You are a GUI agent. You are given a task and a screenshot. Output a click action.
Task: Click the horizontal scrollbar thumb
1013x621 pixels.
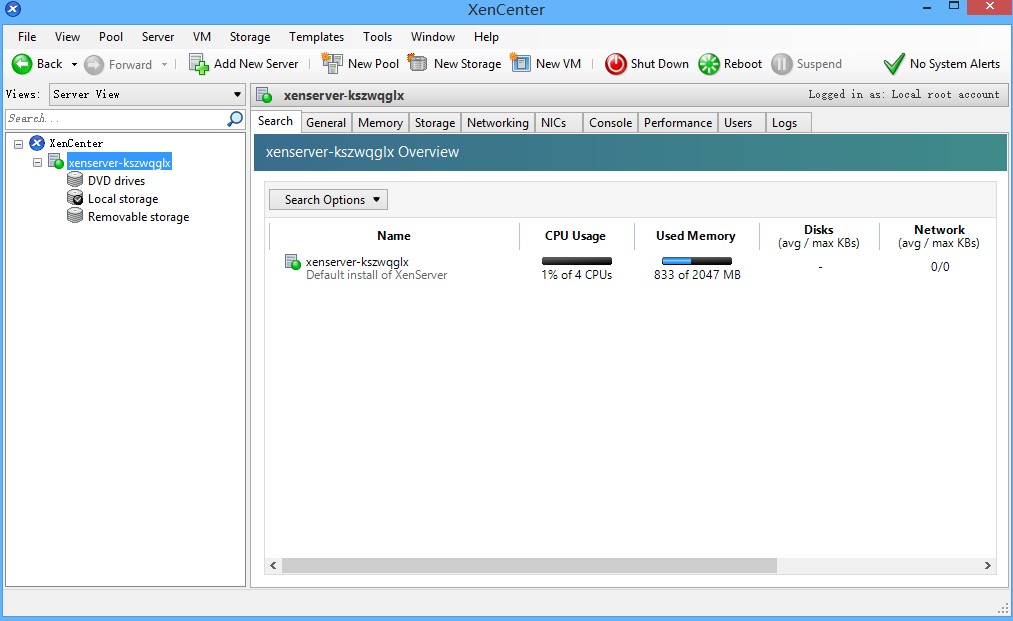(529, 565)
